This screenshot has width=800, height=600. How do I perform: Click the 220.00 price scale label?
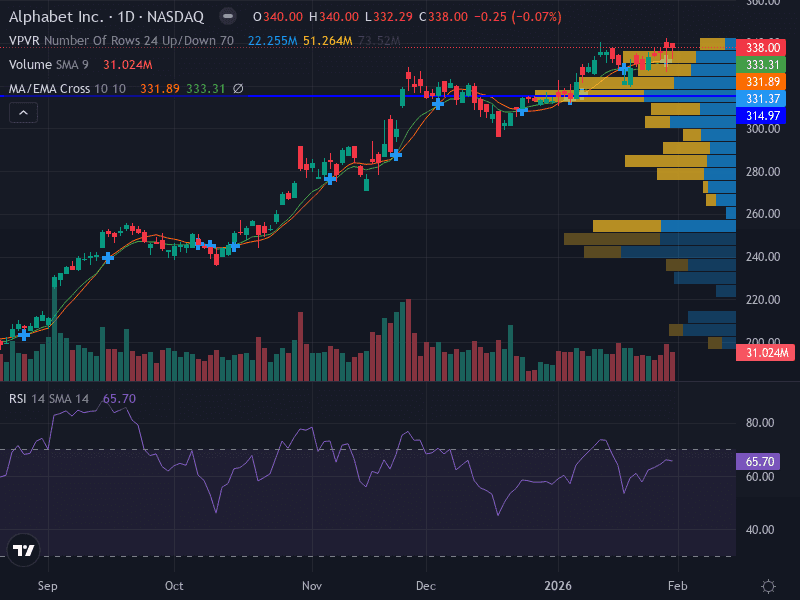point(763,299)
